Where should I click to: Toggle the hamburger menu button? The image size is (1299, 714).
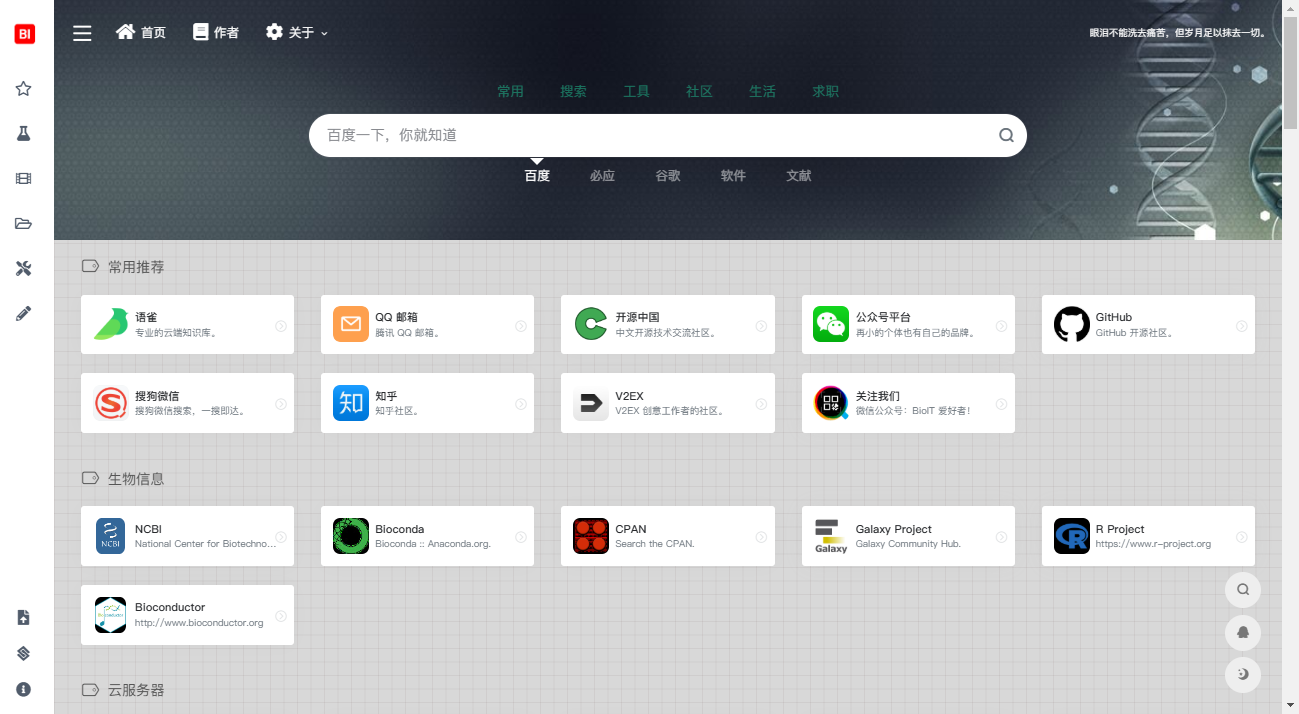pyautogui.click(x=82, y=33)
